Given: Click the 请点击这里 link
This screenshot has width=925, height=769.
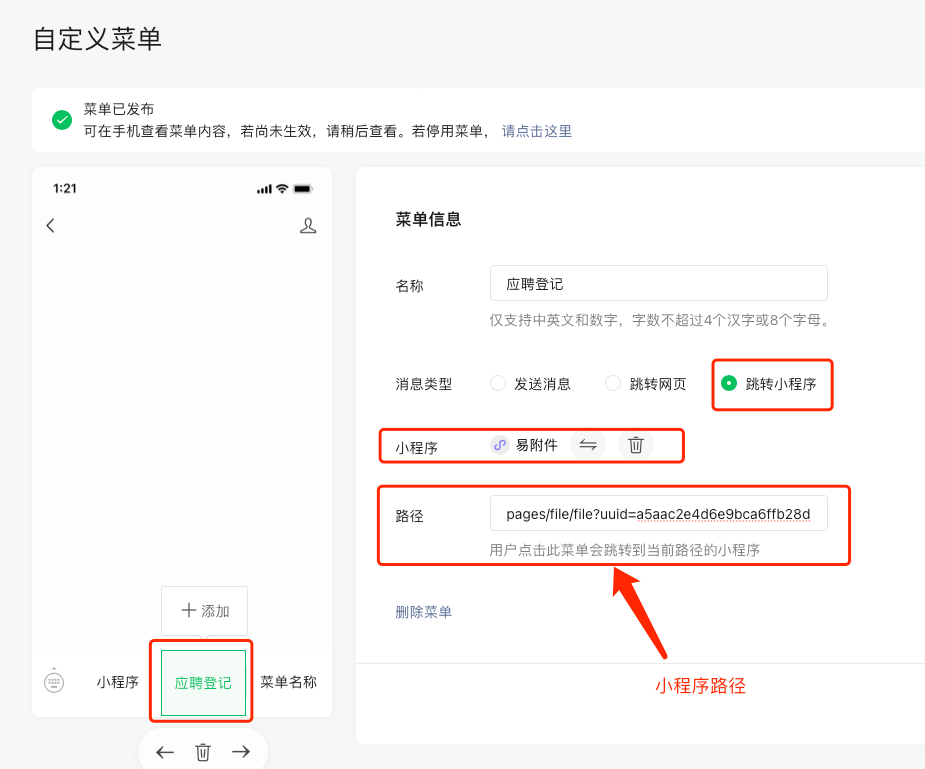Looking at the screenshot, I should (536, 131).
